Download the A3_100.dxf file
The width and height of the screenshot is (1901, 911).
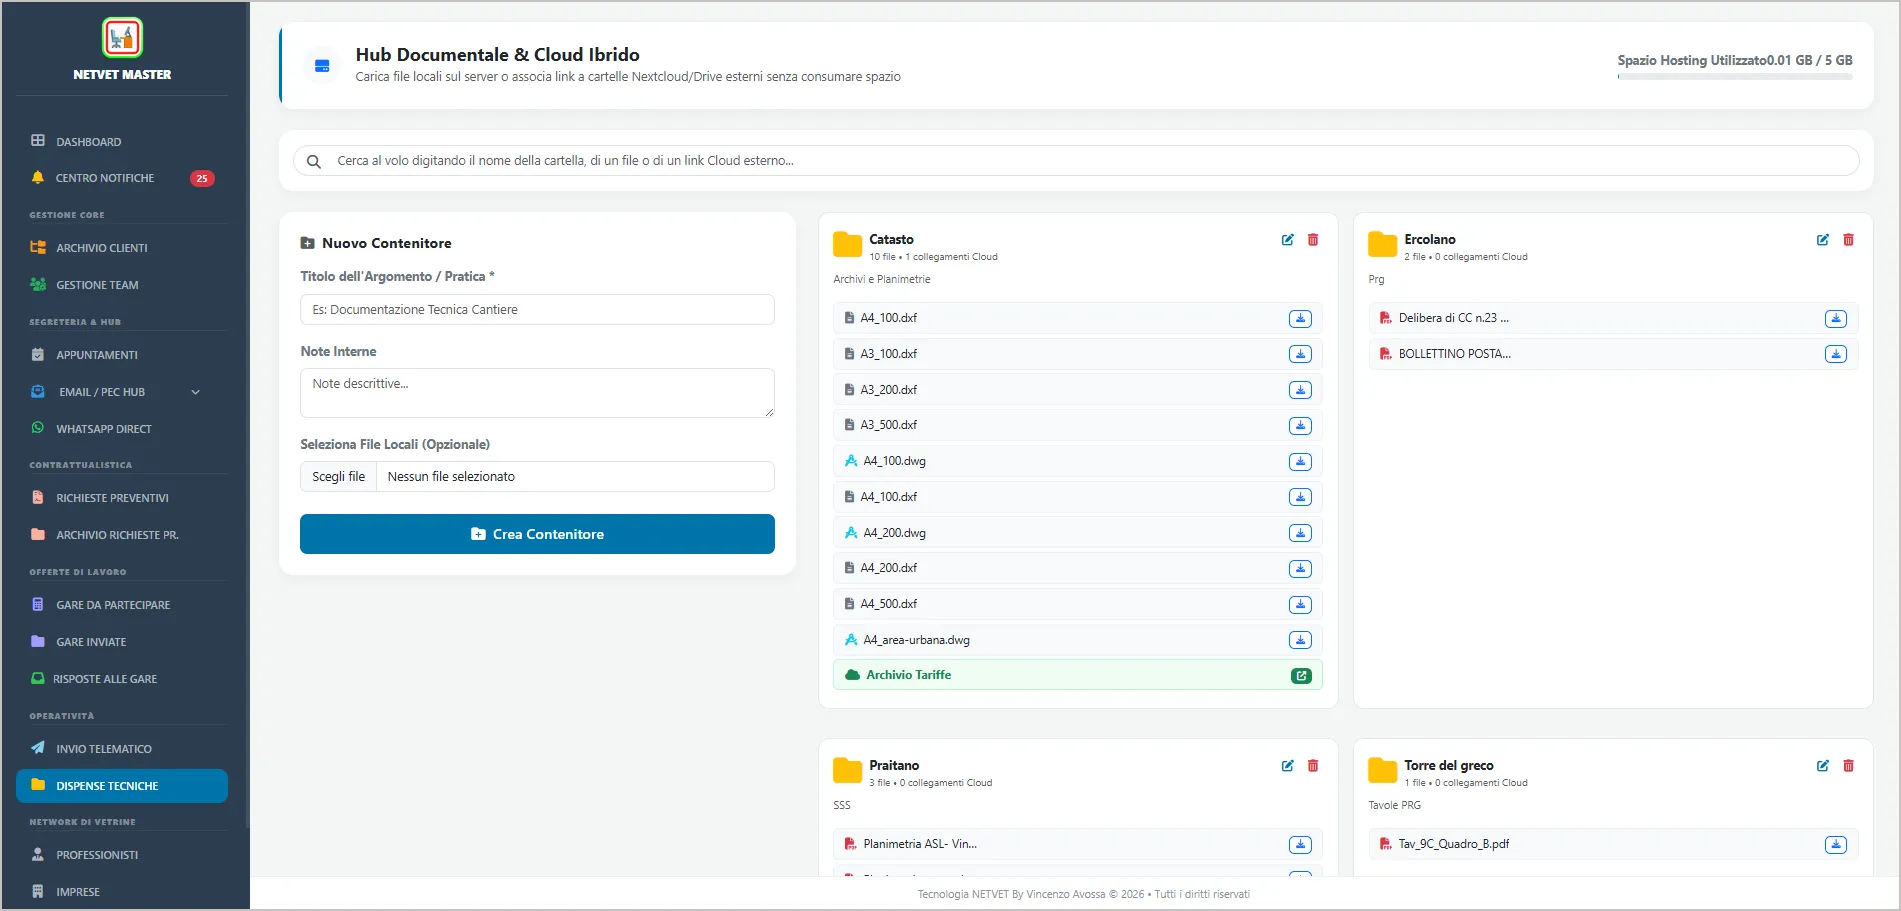coord(1300,354)
